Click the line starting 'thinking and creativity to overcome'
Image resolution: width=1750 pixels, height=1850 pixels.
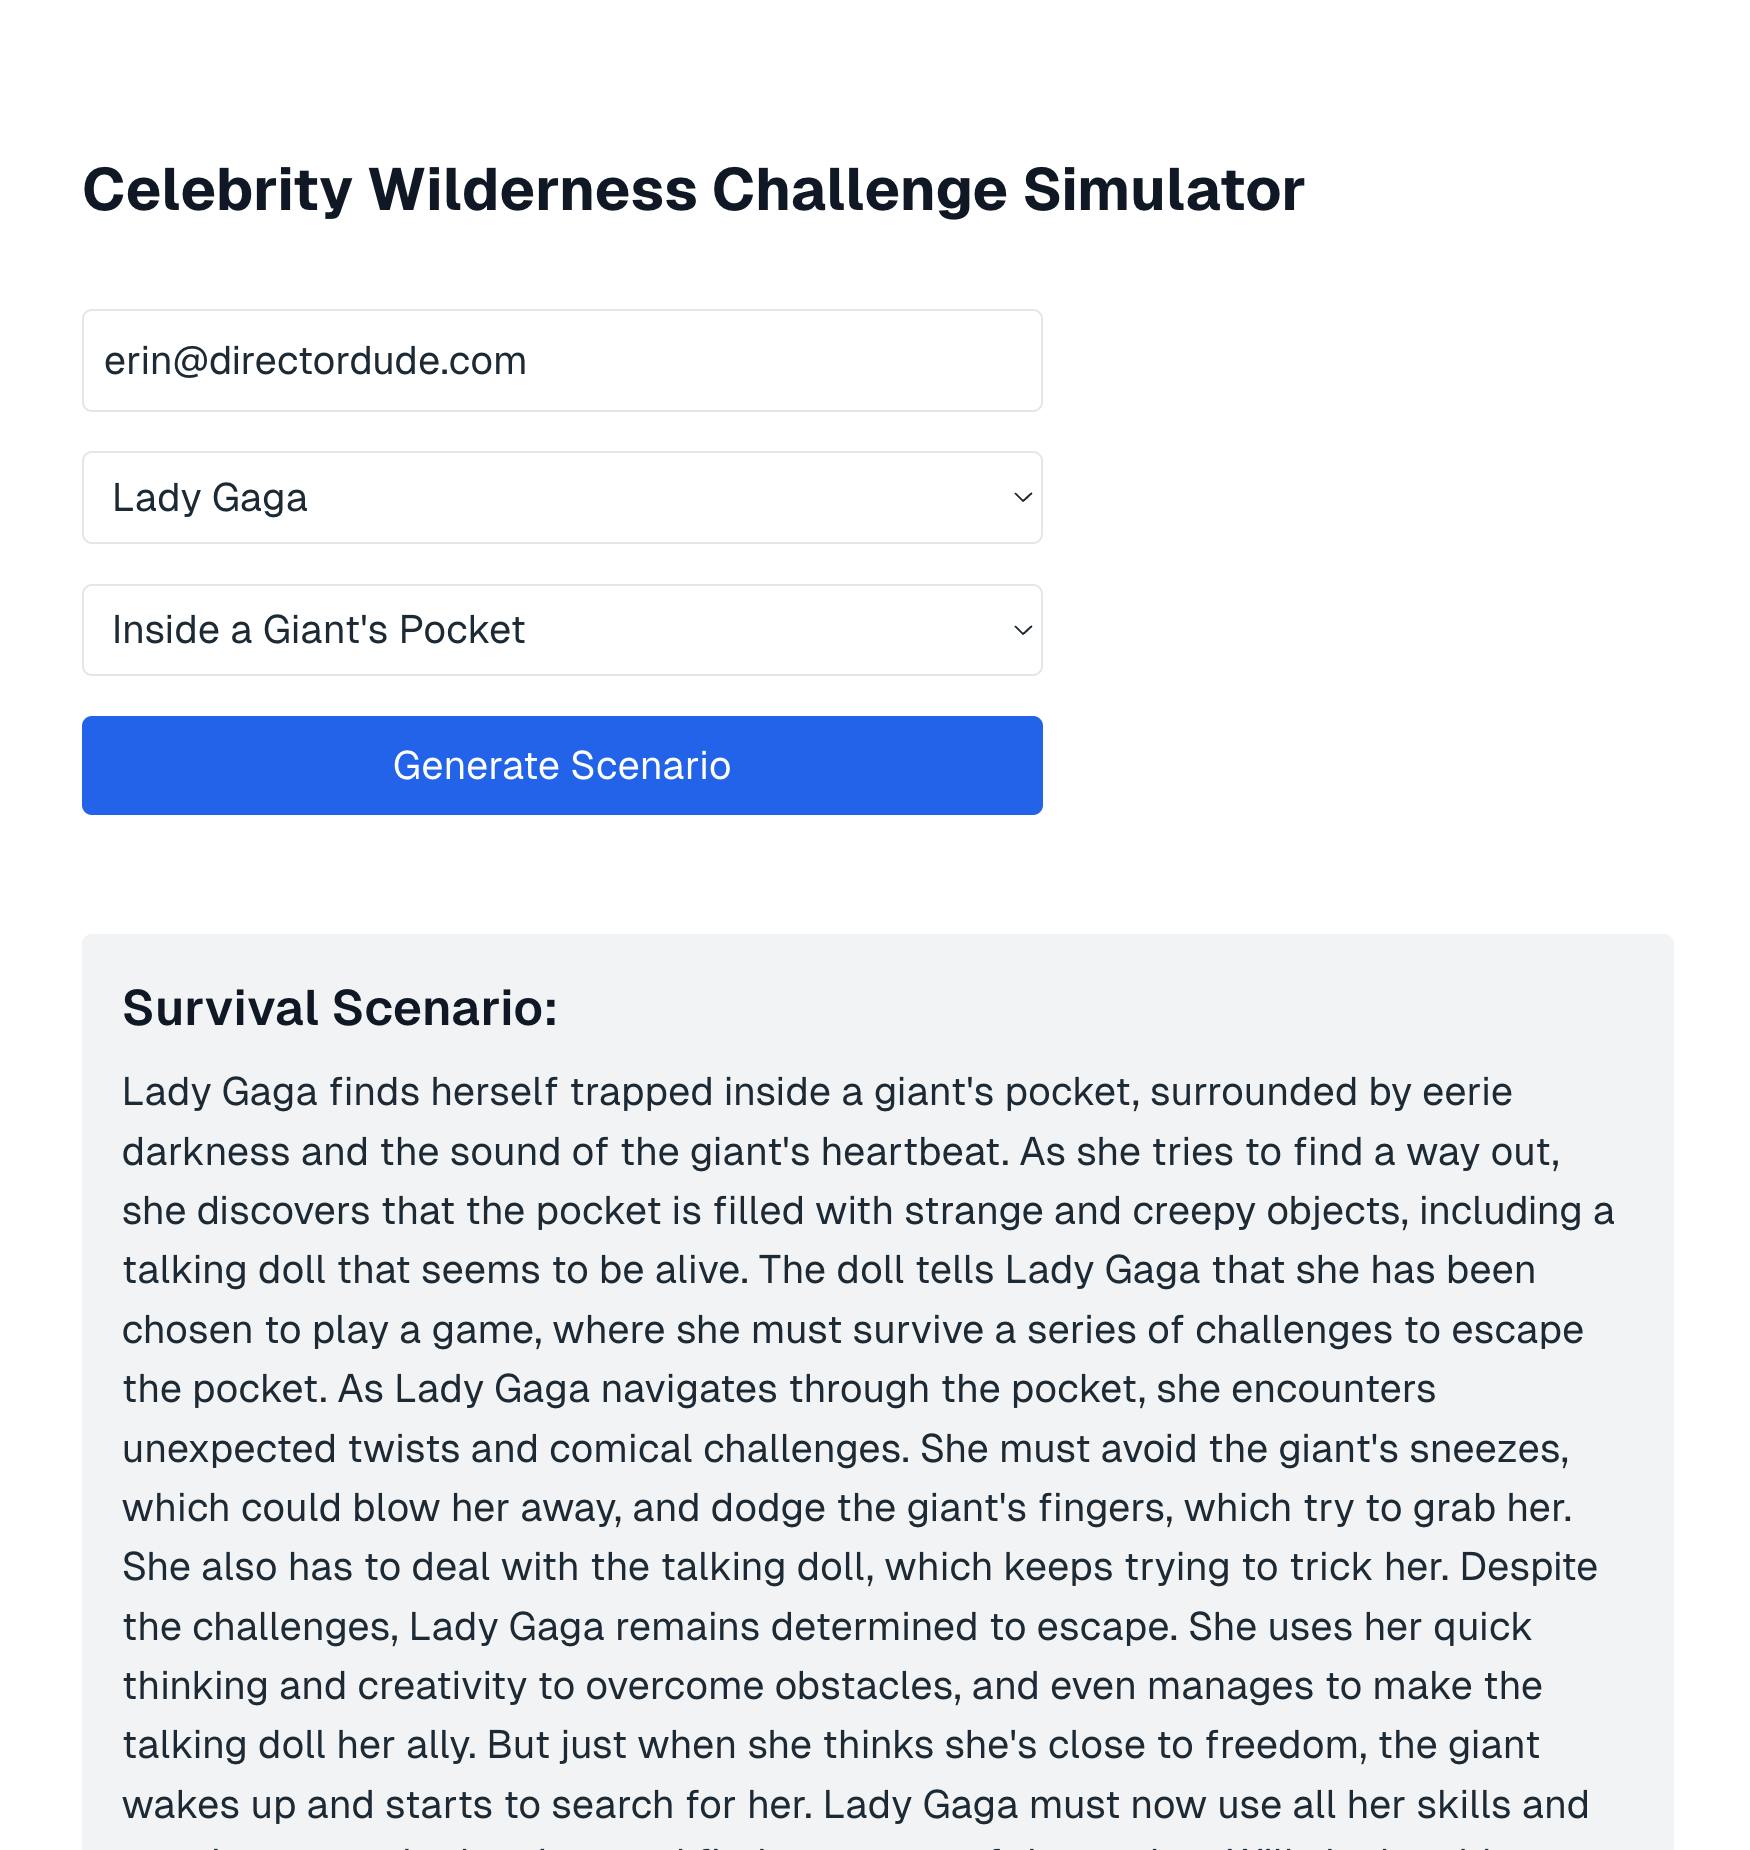click(x=831, y=1686)
